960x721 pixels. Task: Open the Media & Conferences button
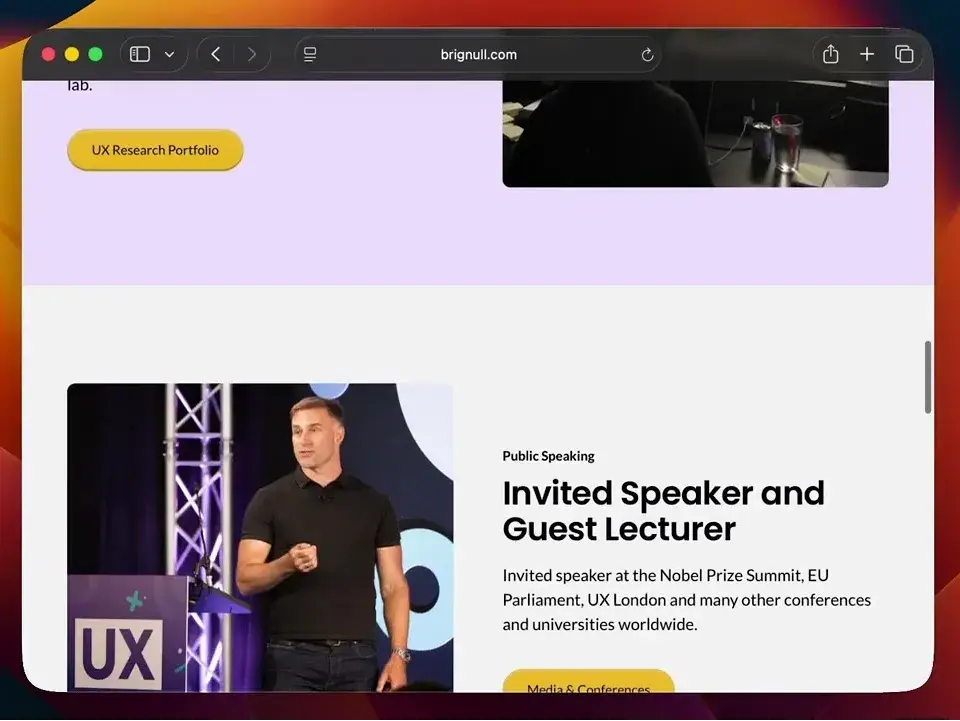[x=588, y=683]
